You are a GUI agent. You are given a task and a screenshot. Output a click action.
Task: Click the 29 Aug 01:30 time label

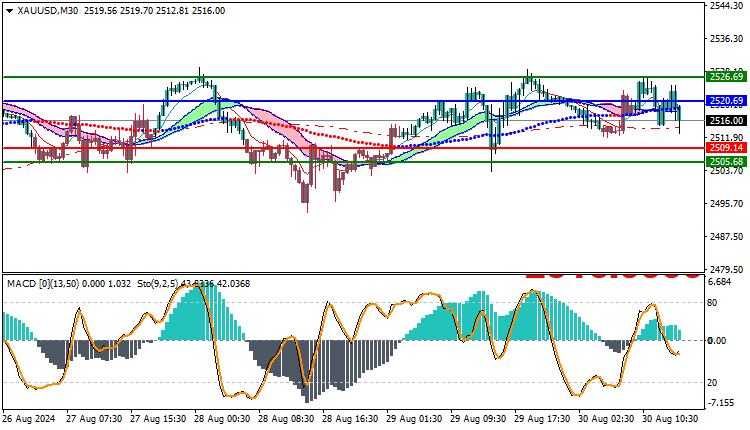(x=414, y=419)
